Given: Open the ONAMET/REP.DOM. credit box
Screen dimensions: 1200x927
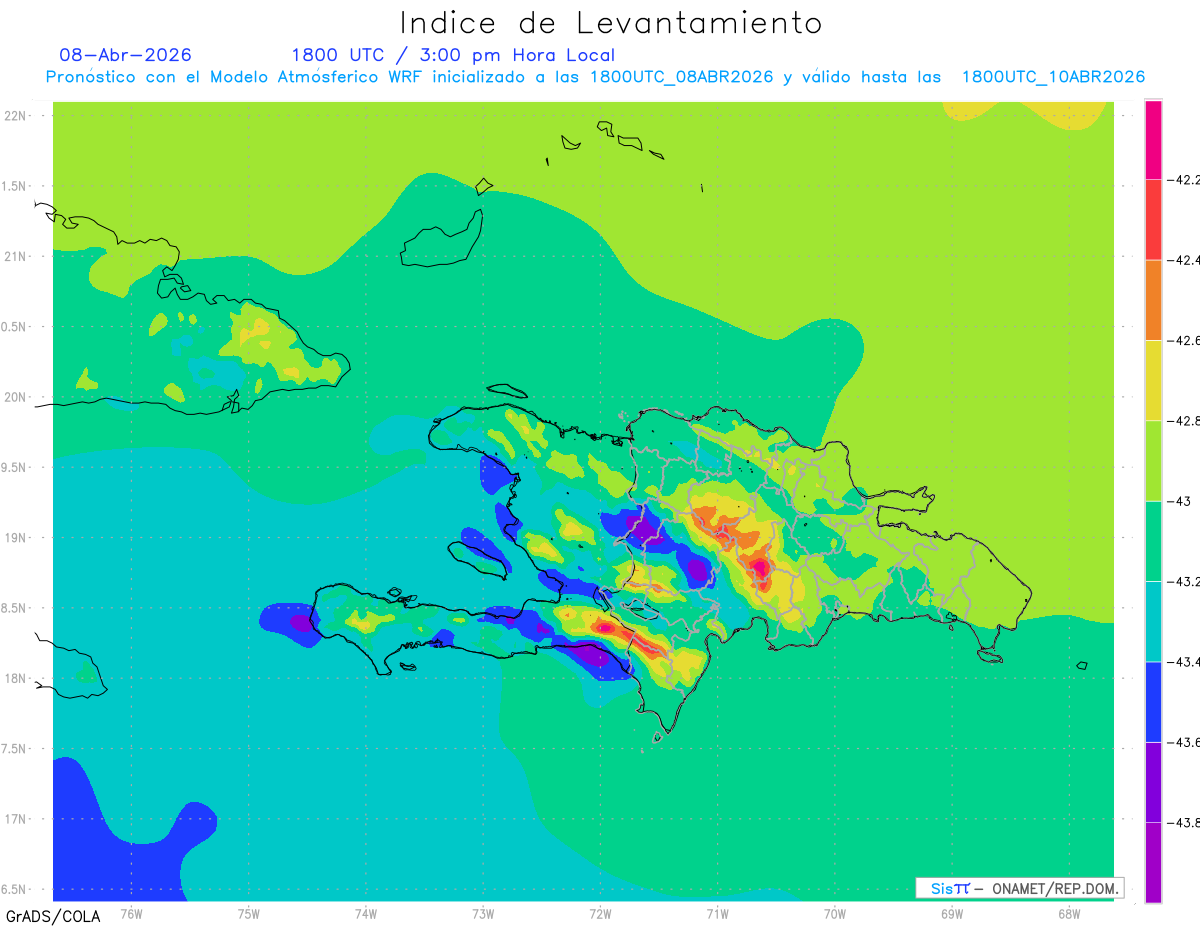Looking at the screenshot, I should 1020,888.
